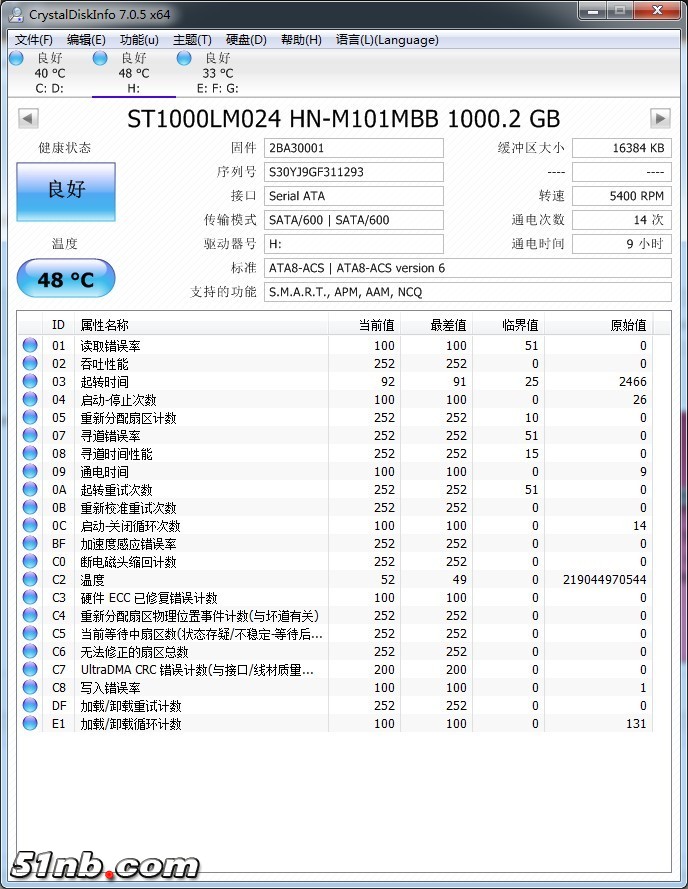Click status circle for C3 硬件 ECC row

[30, 597]
